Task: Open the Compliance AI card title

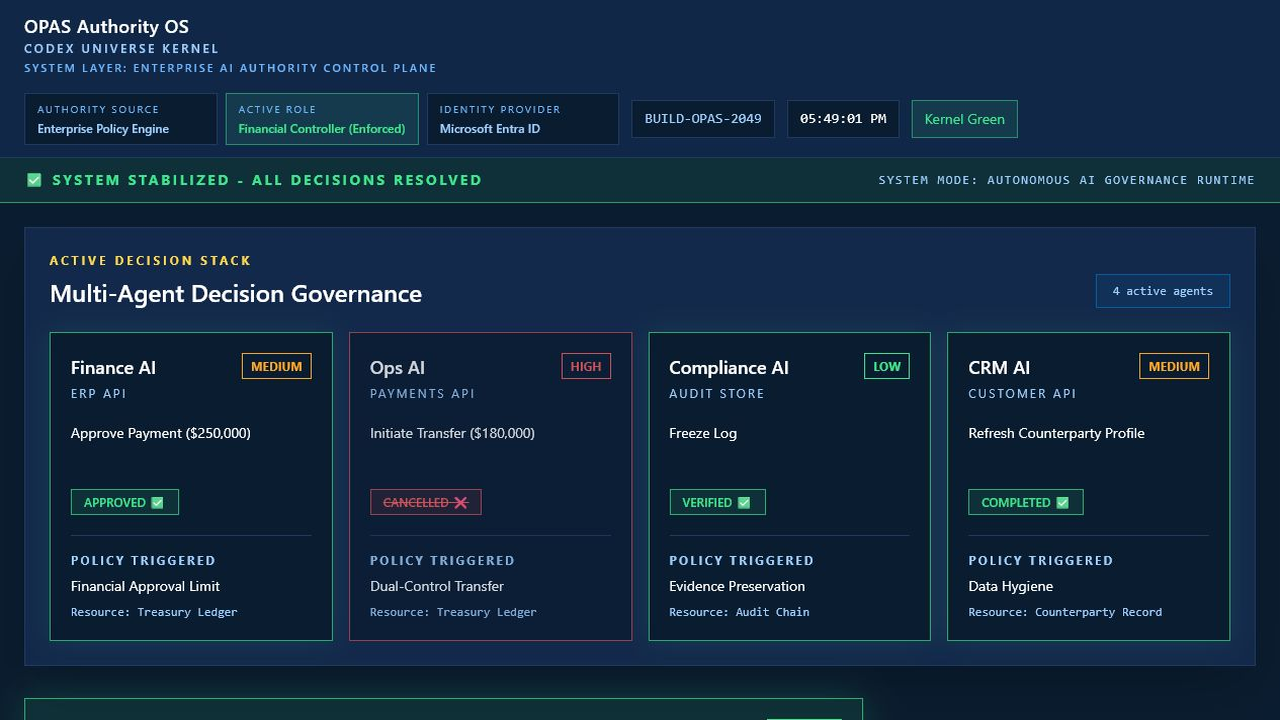Action: coord(729,368)
